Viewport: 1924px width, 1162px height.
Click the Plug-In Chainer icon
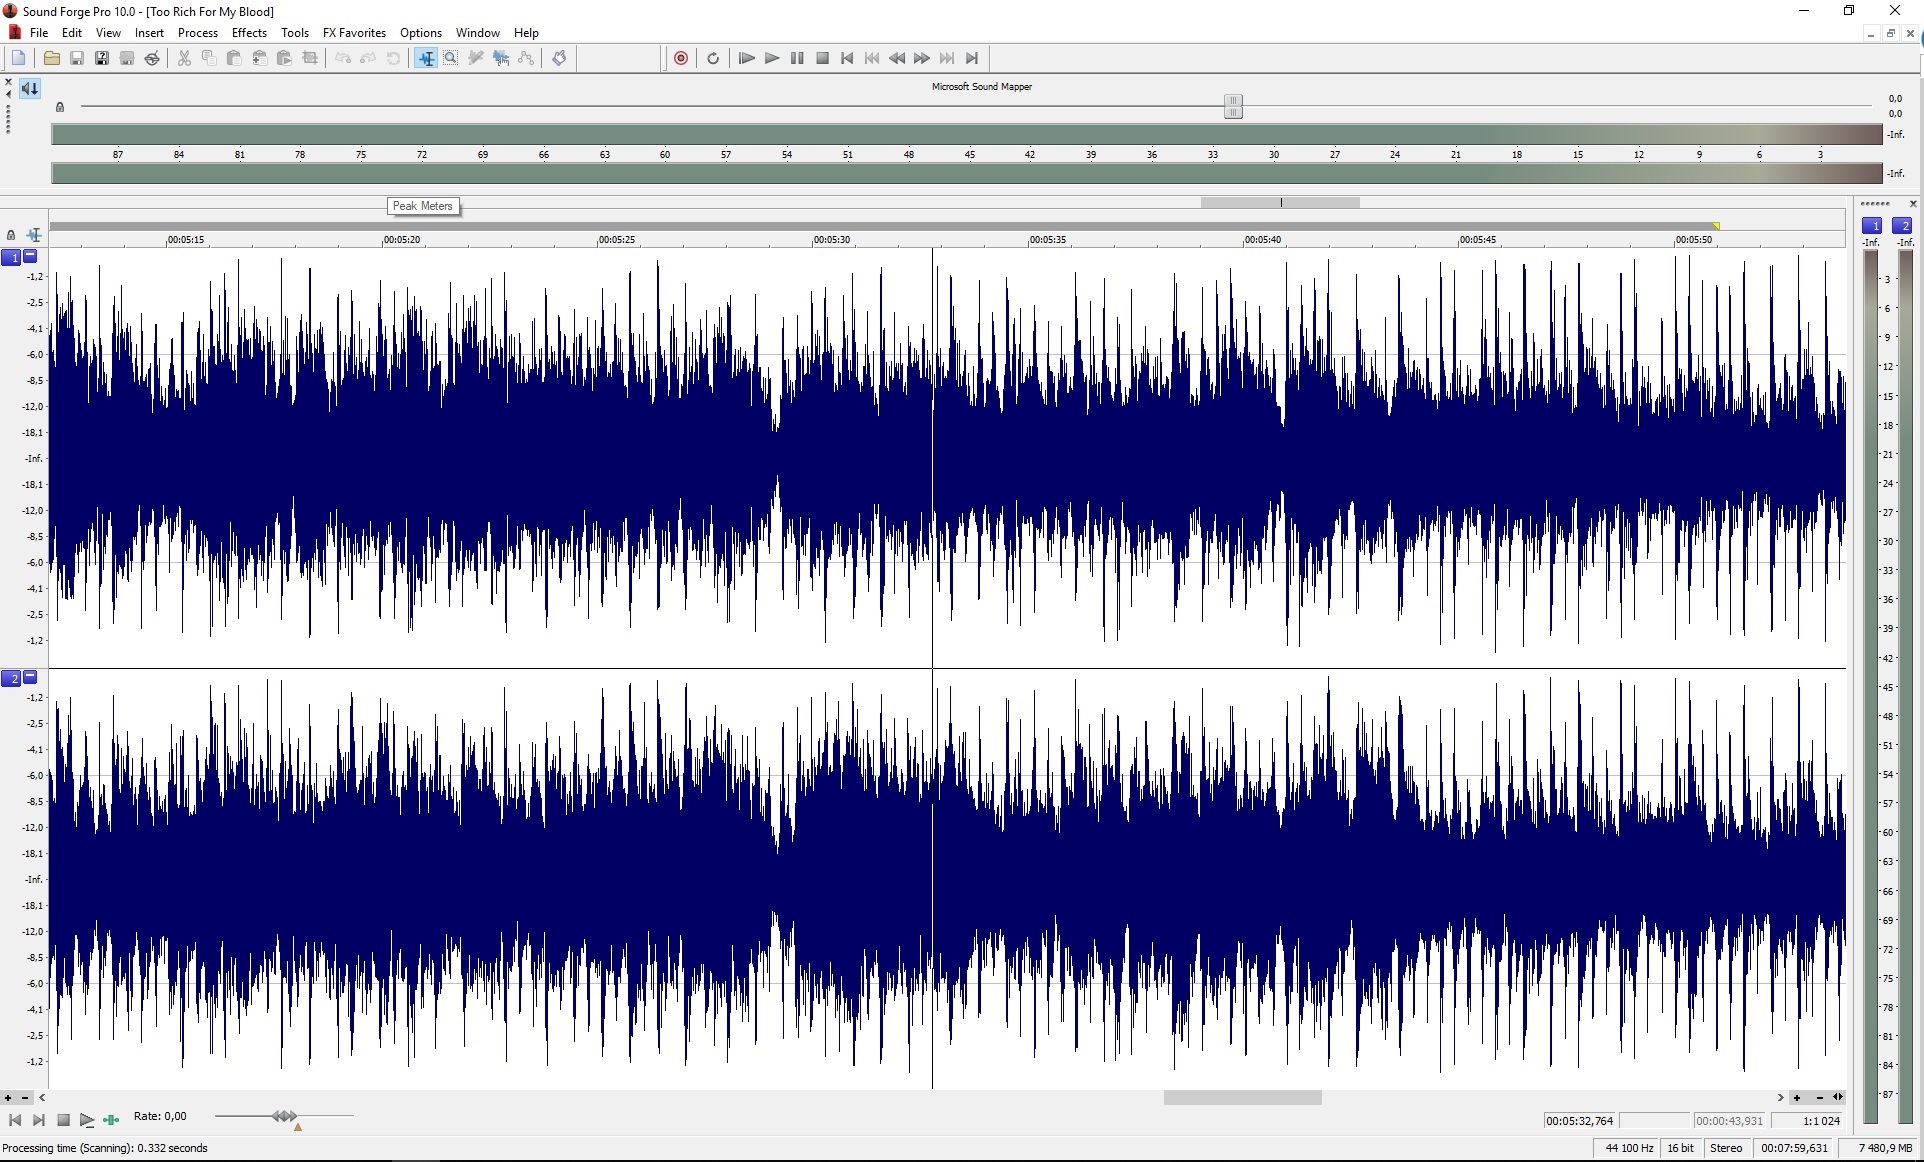[559, 58]
